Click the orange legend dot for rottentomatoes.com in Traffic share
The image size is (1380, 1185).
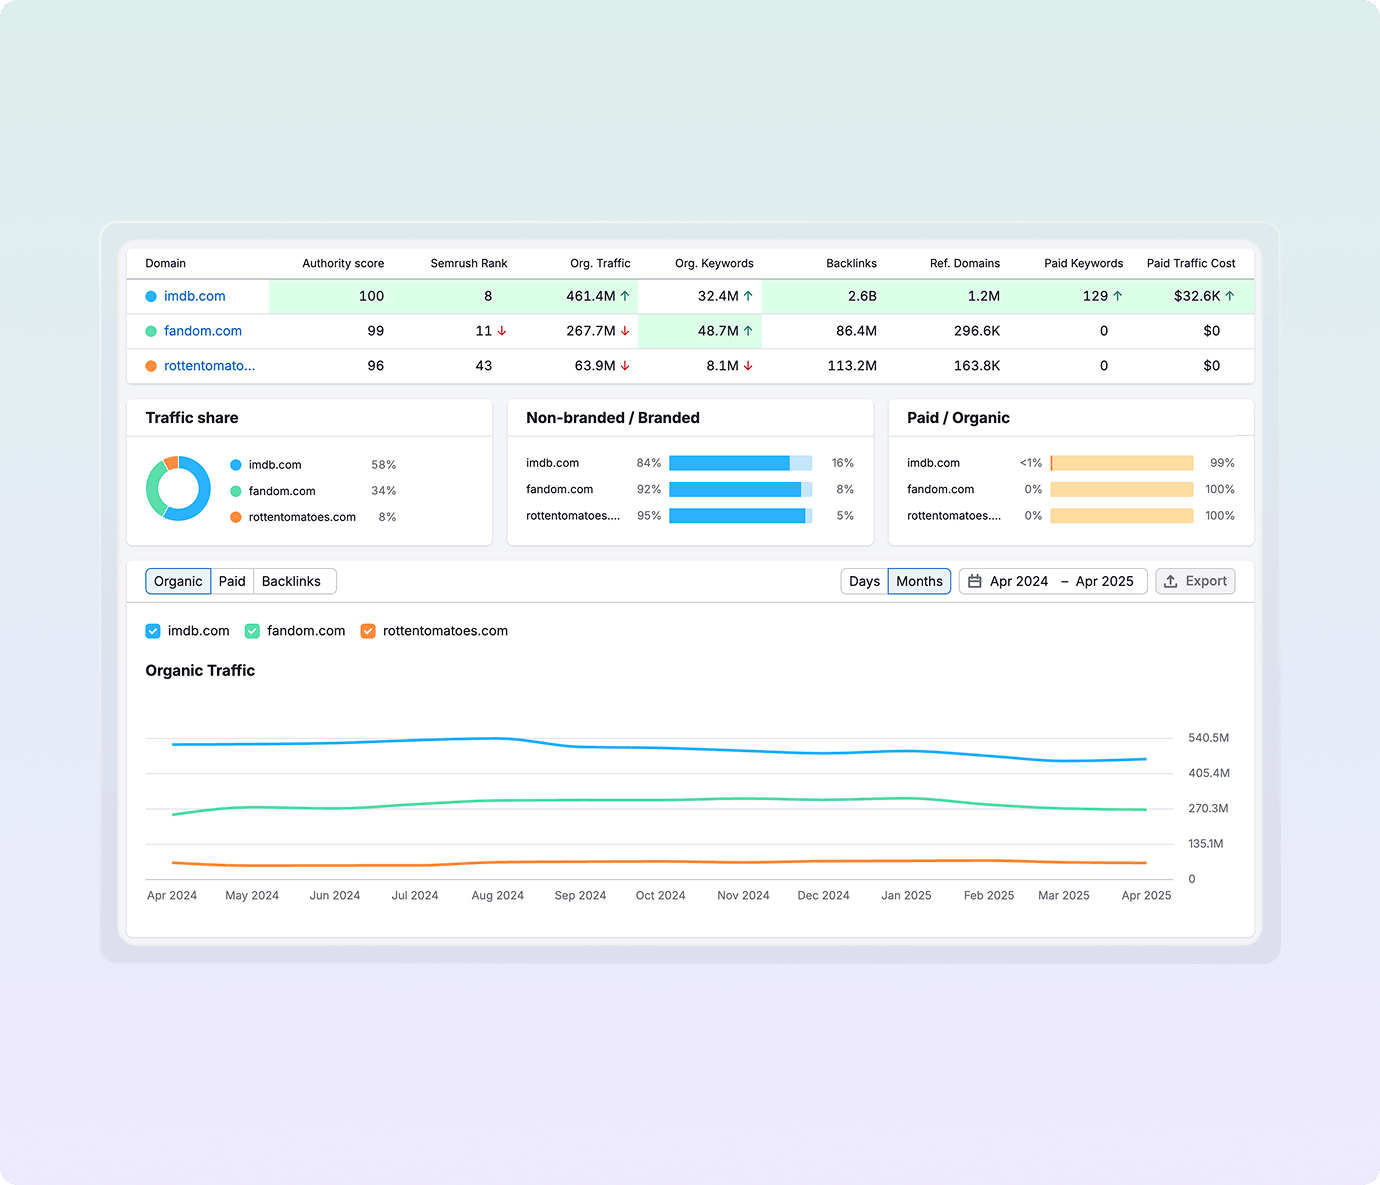[236, 517]
